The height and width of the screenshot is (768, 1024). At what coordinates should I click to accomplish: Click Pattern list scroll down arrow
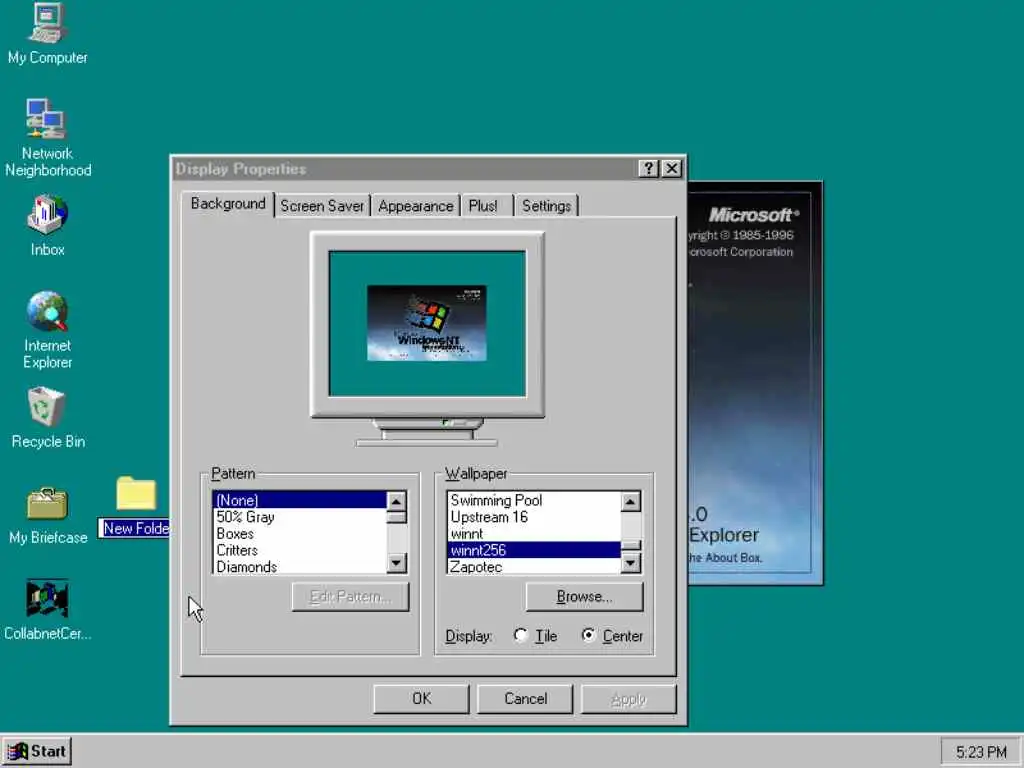(396, 563)
